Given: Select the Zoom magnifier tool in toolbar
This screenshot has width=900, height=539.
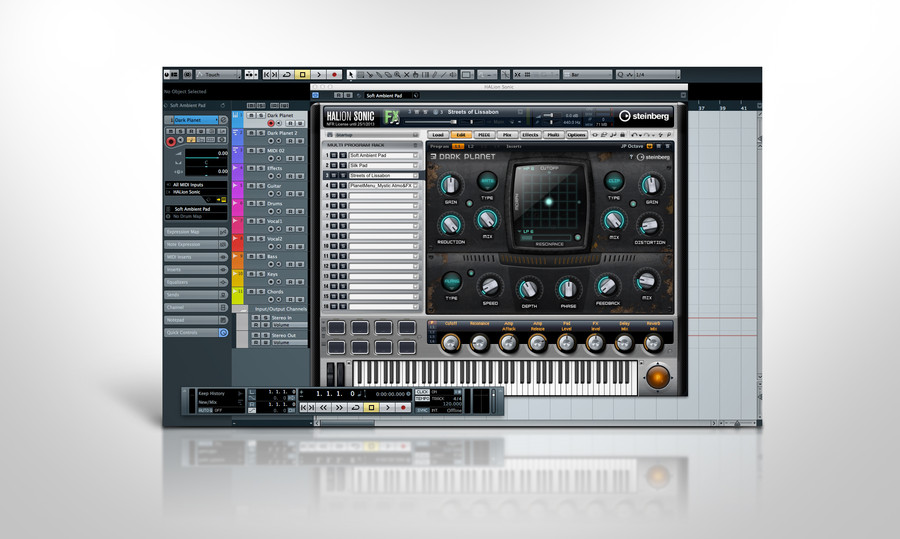Looking at the screenshot, I should [397, 75].
